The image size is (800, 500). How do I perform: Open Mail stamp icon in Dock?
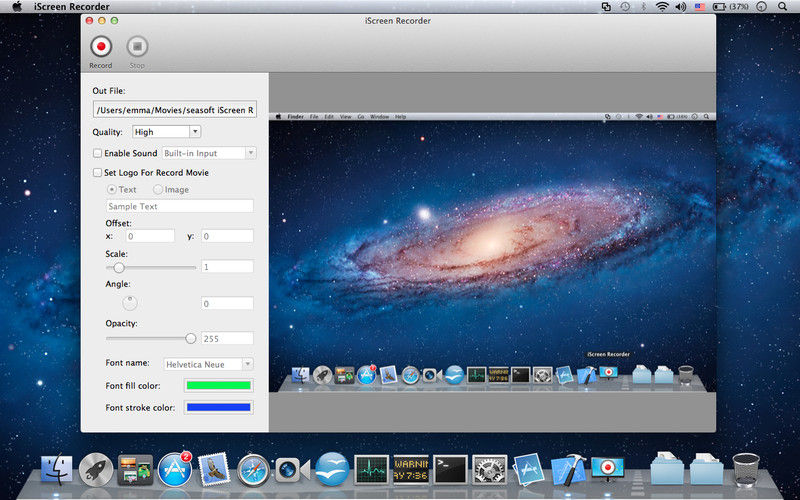(x=214, y=469)
